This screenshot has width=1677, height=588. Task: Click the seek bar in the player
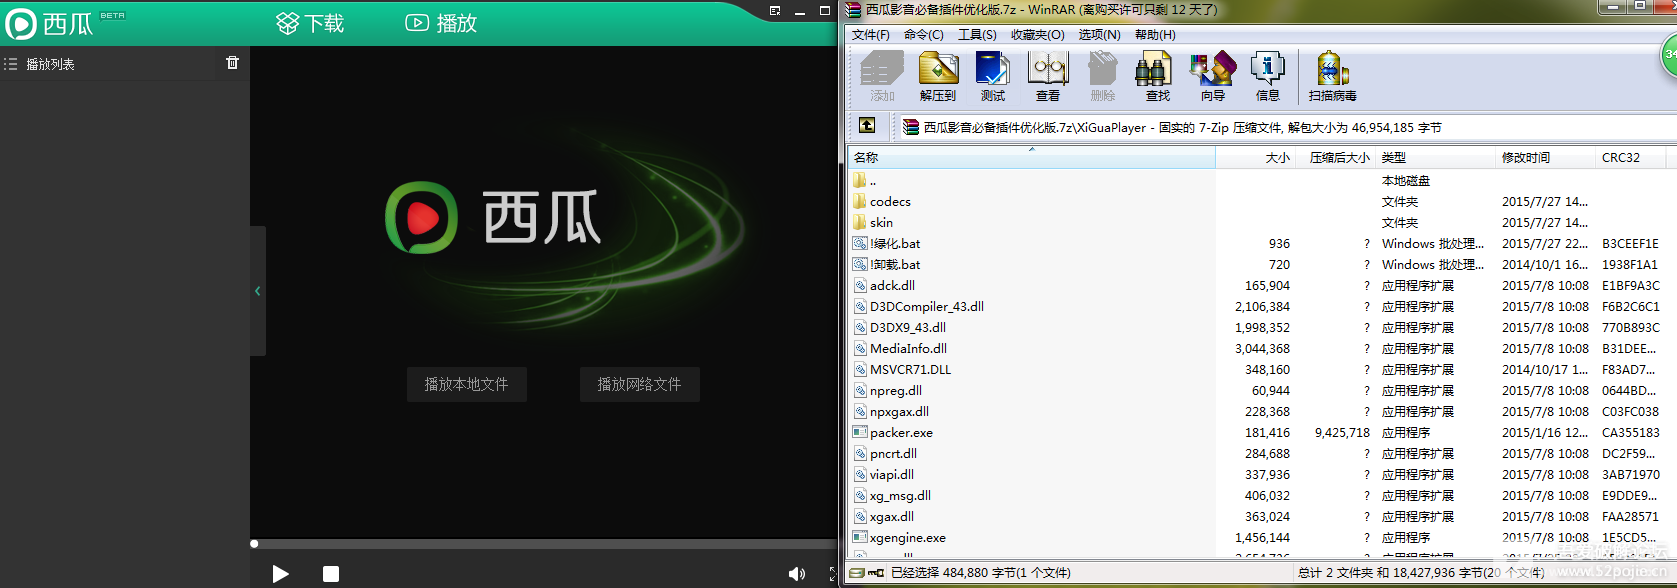pyautogui.click(x=543, y=544)
